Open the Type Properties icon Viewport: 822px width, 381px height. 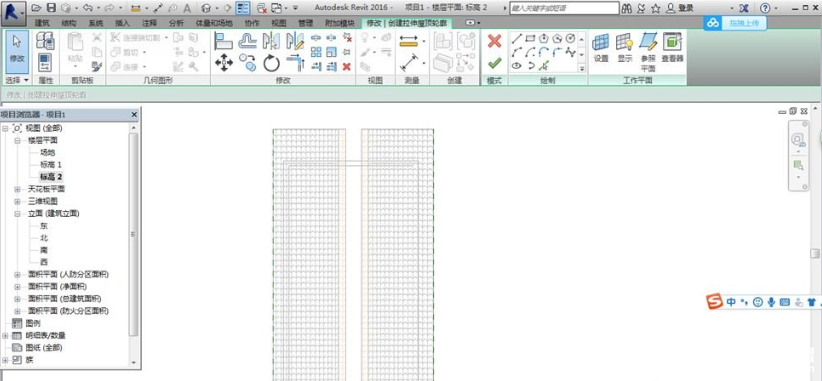coord(45,41)
